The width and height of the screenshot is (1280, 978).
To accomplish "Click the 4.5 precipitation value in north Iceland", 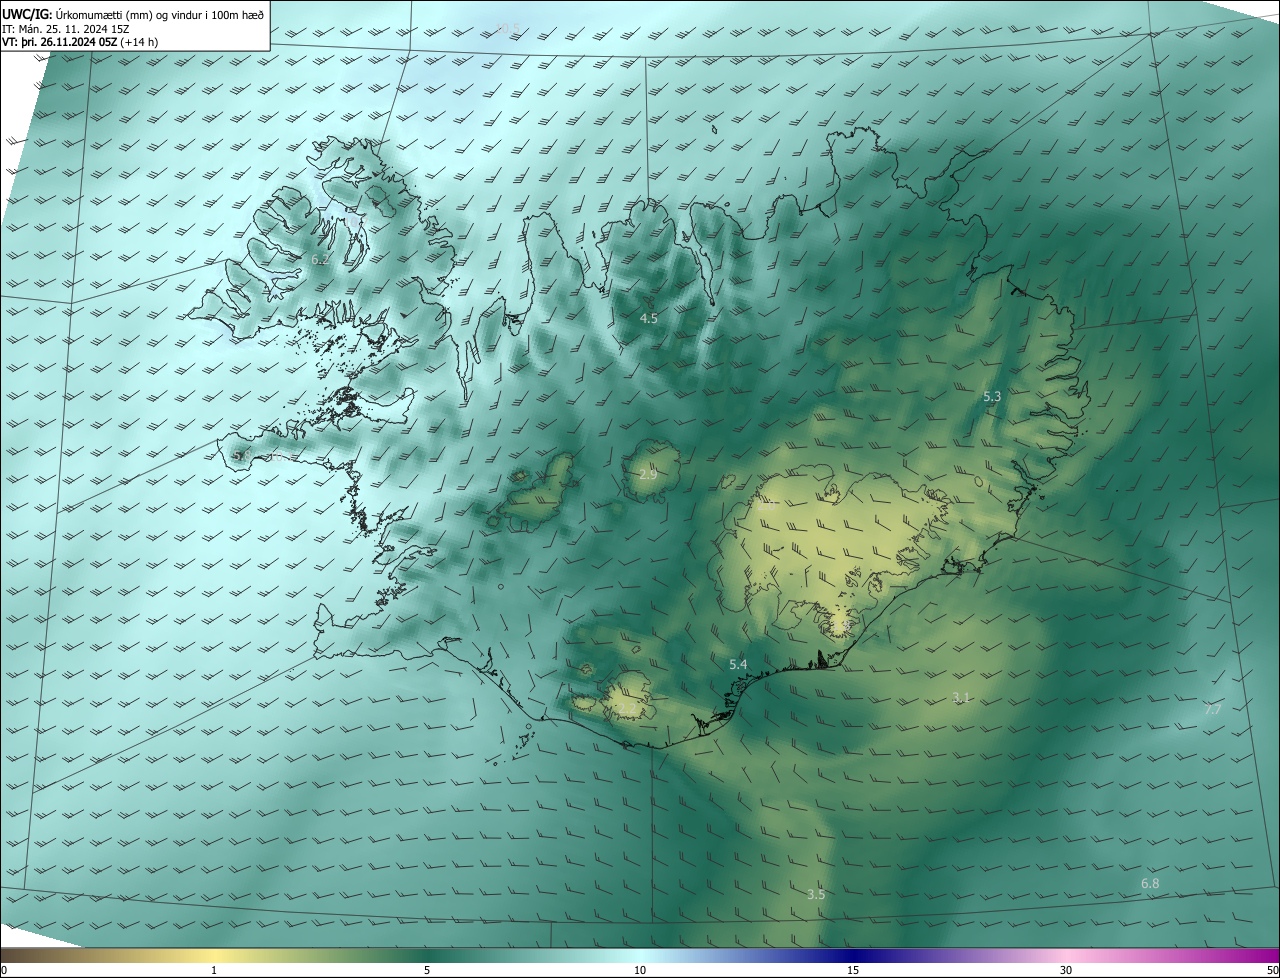I will tap(649, 319).
